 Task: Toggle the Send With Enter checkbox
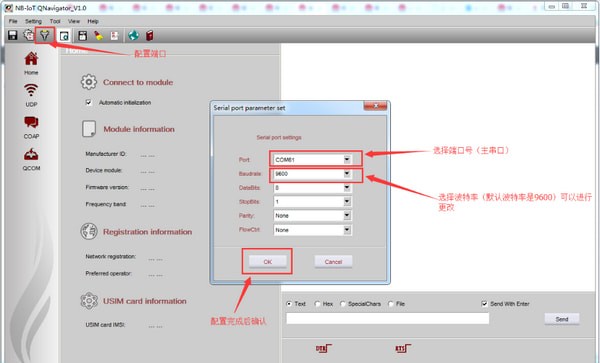coord(484,304)
